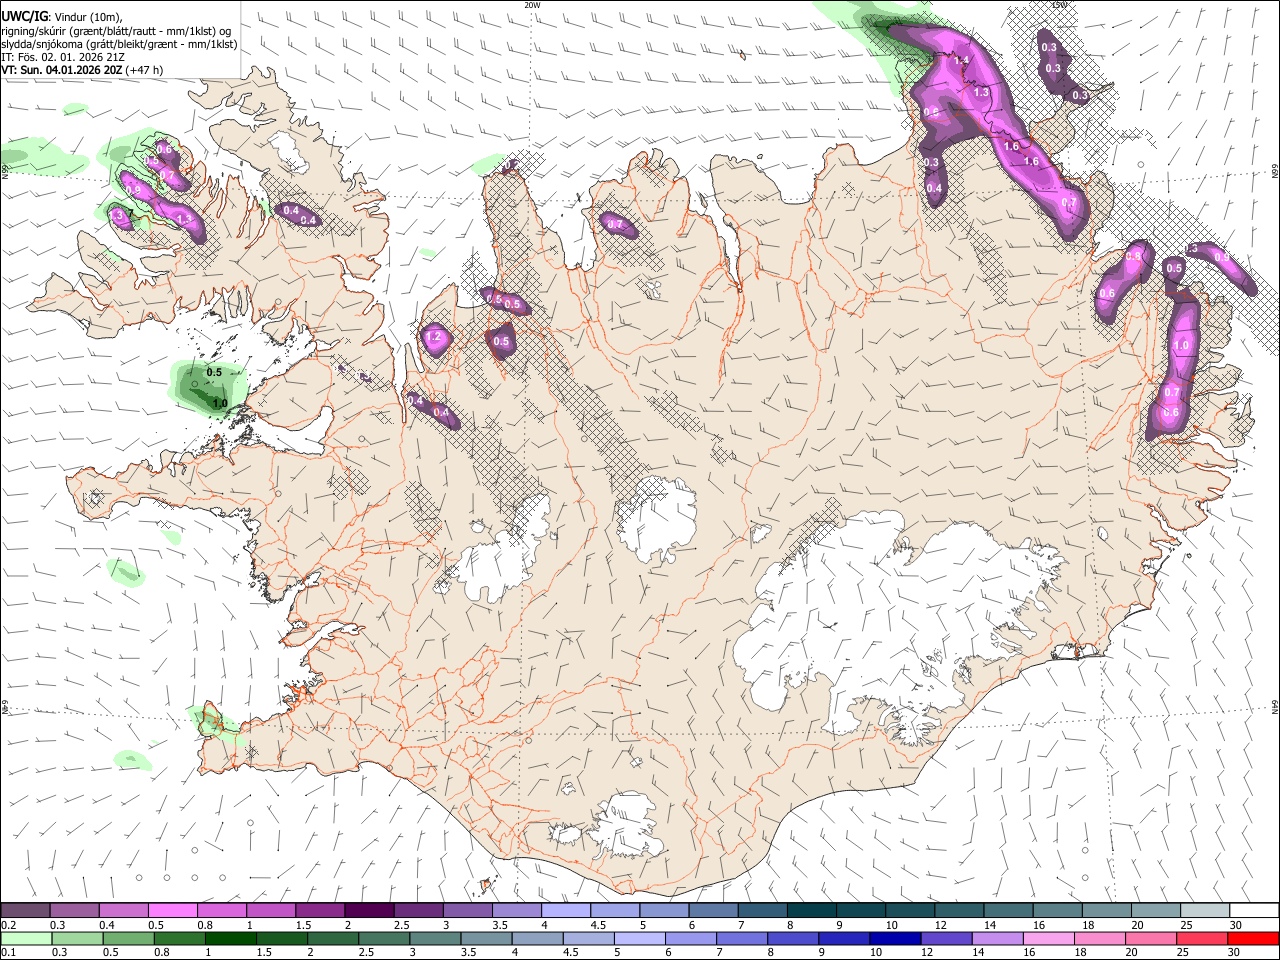Click the 1.2 snowfall value on the map
The width and height of the screenshot is (1280, 960).
(434, 338)
